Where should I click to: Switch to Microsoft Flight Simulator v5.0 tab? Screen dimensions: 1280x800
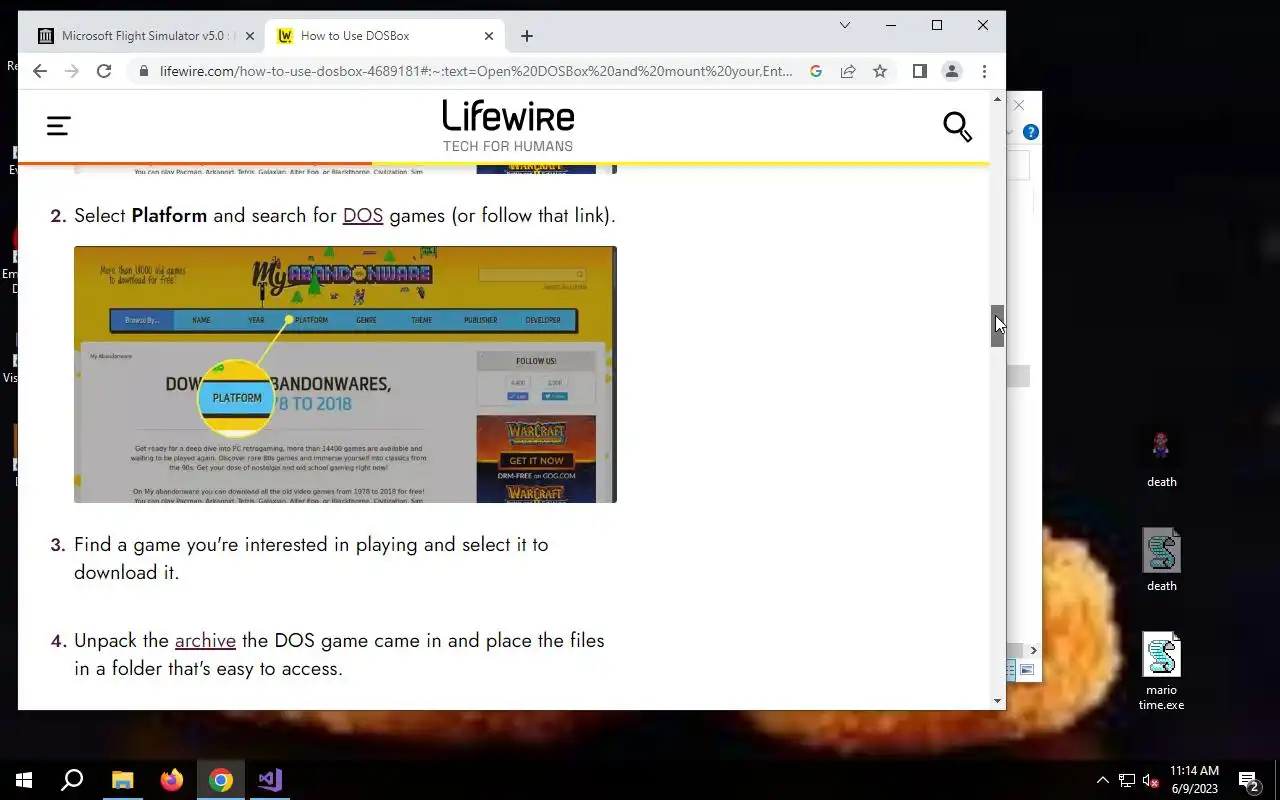point(147,36)
